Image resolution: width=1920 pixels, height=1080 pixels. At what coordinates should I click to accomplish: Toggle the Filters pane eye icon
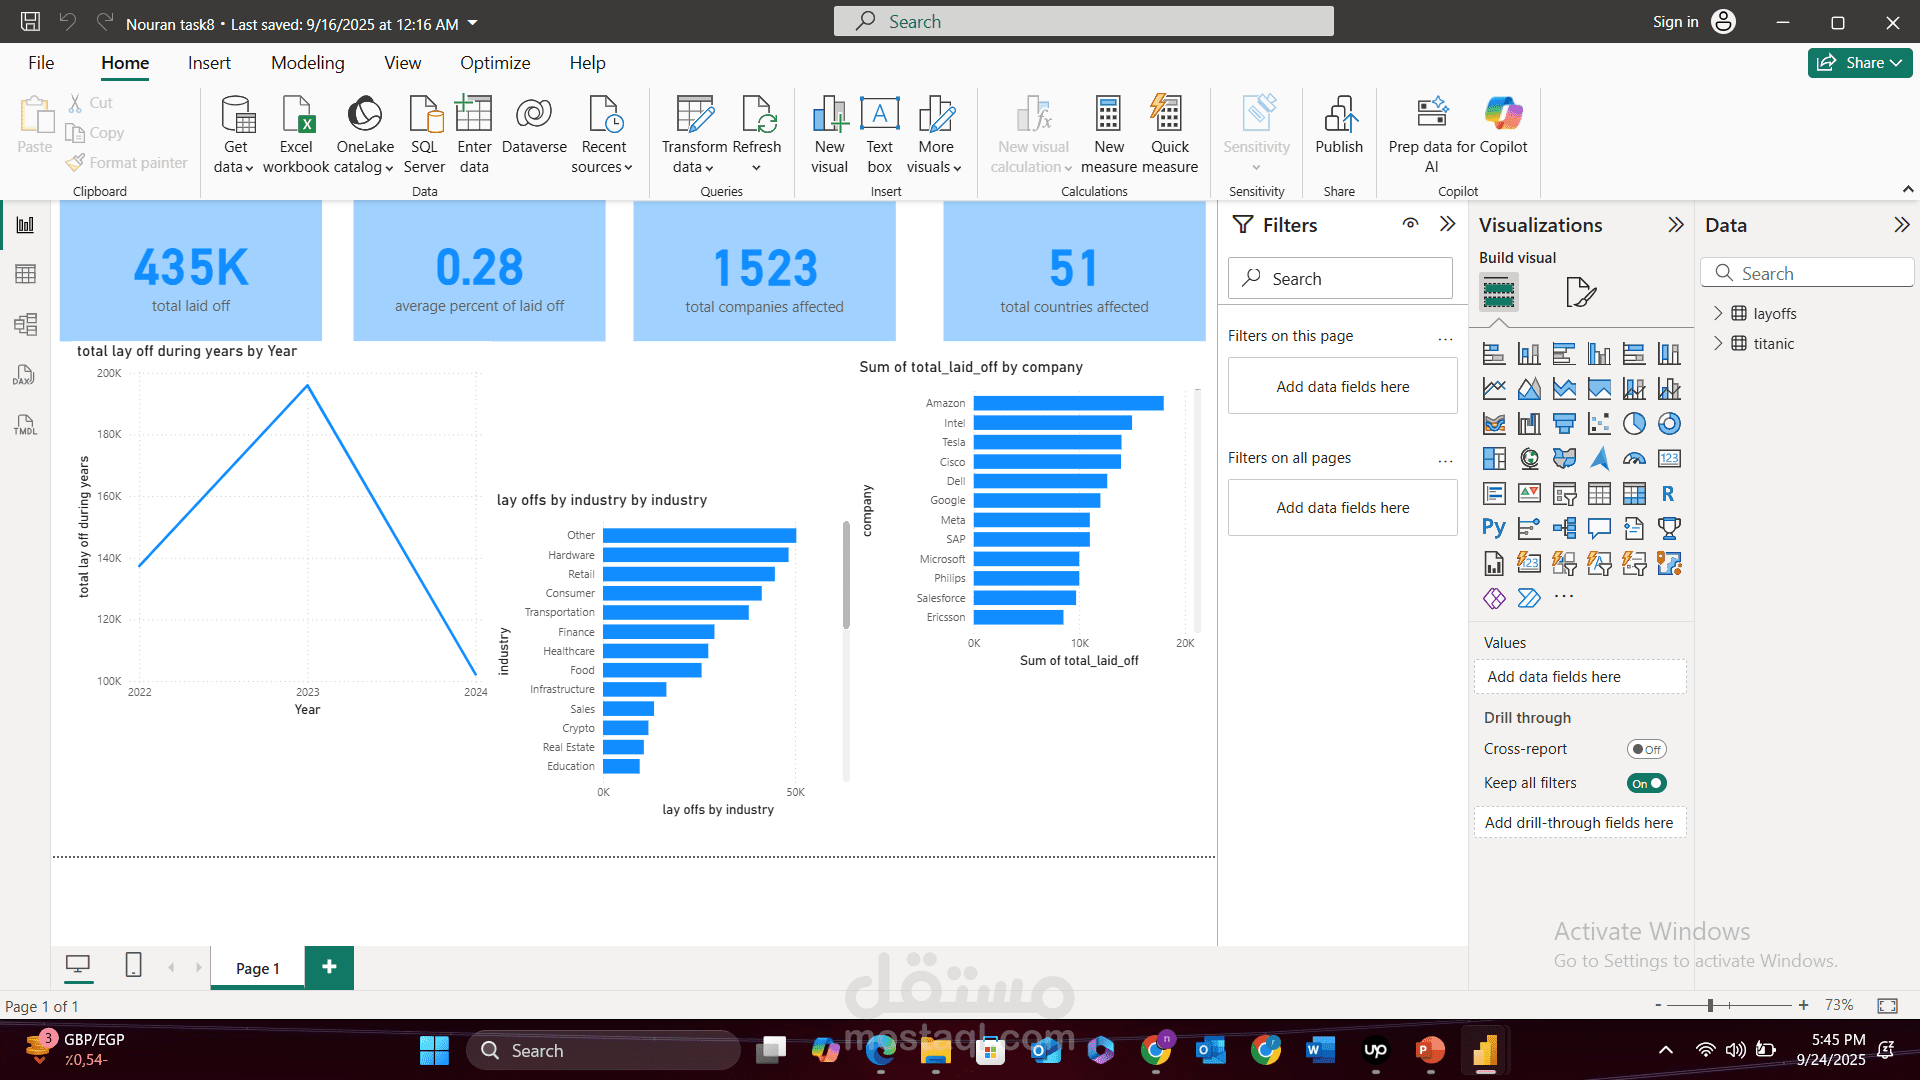coord(1410,224)
